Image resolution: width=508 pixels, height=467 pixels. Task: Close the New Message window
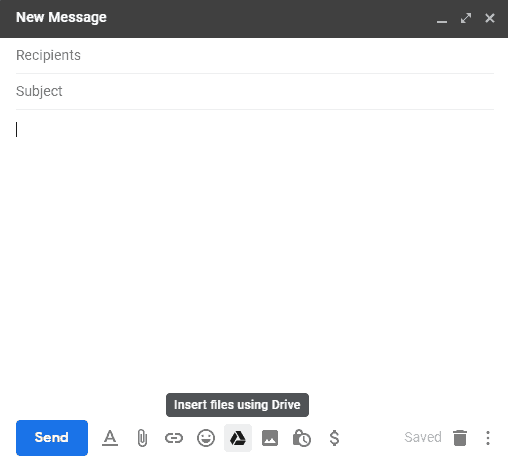coord(490,18)
